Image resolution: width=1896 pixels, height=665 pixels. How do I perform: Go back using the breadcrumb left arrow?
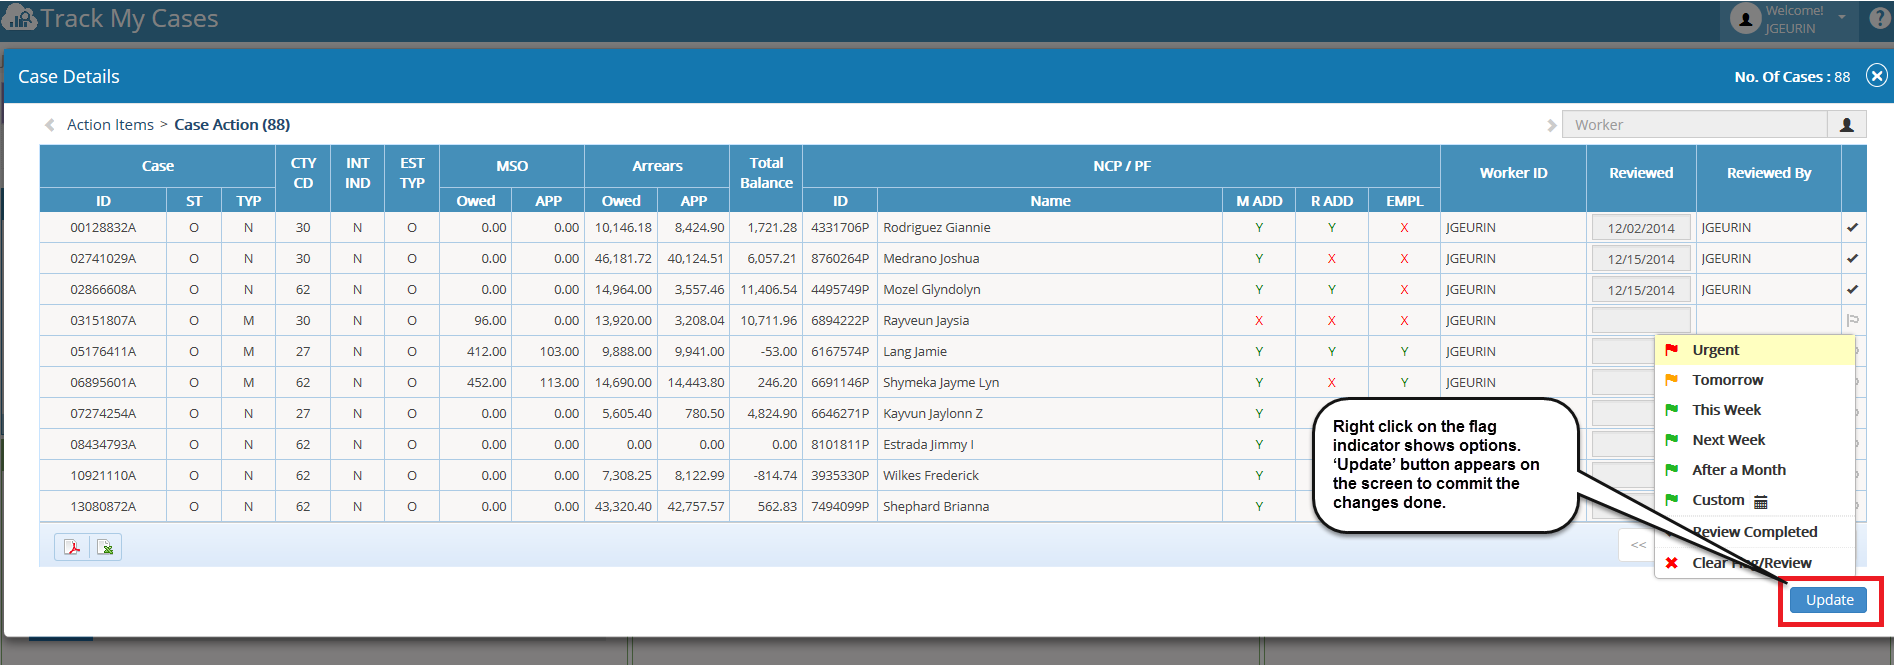pyautogui.click(x=49, y=125)
